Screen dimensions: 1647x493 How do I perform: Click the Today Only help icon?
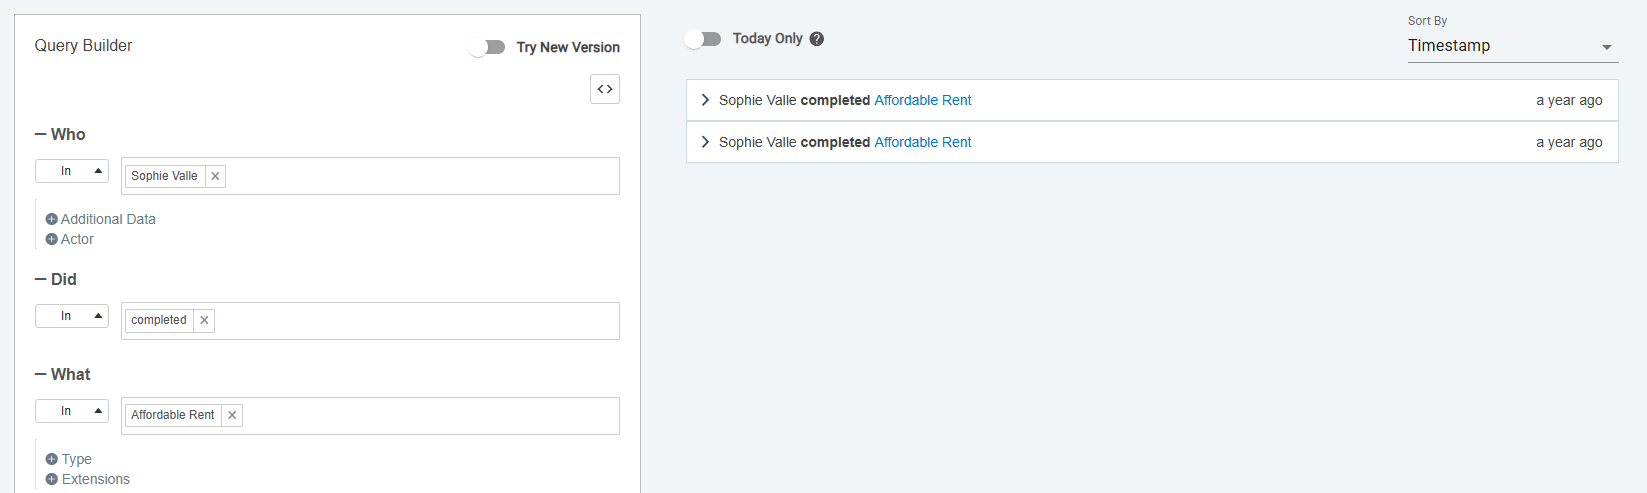(817, 39)
